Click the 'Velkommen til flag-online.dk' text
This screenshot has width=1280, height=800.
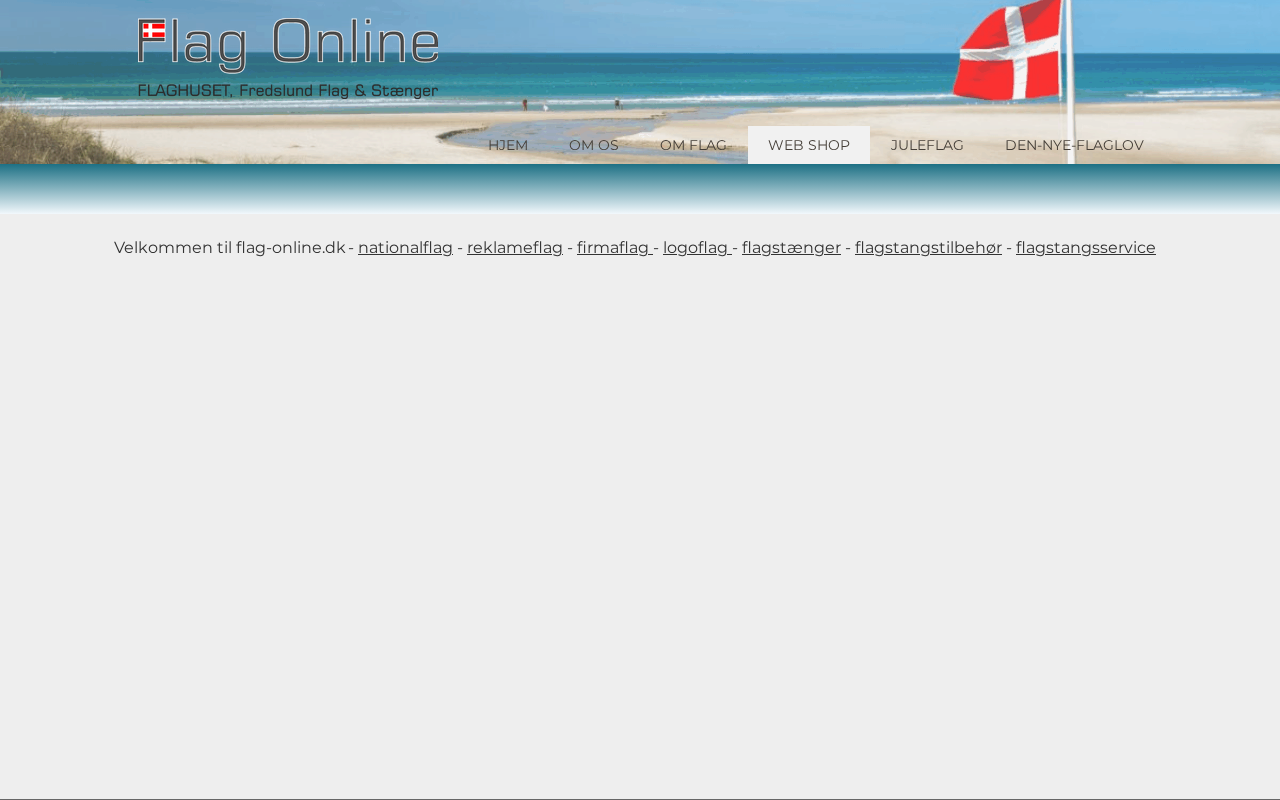point(230,248)
